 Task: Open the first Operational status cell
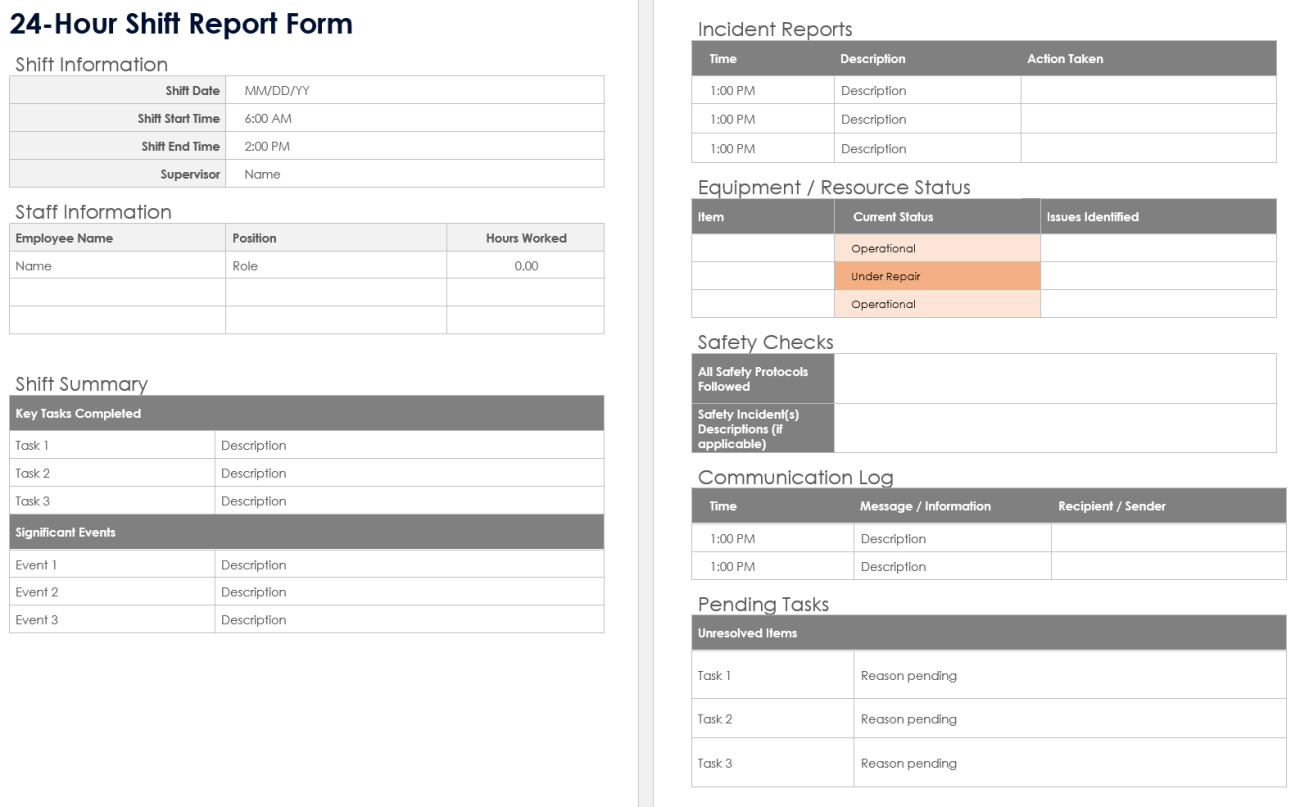[937, 248]
